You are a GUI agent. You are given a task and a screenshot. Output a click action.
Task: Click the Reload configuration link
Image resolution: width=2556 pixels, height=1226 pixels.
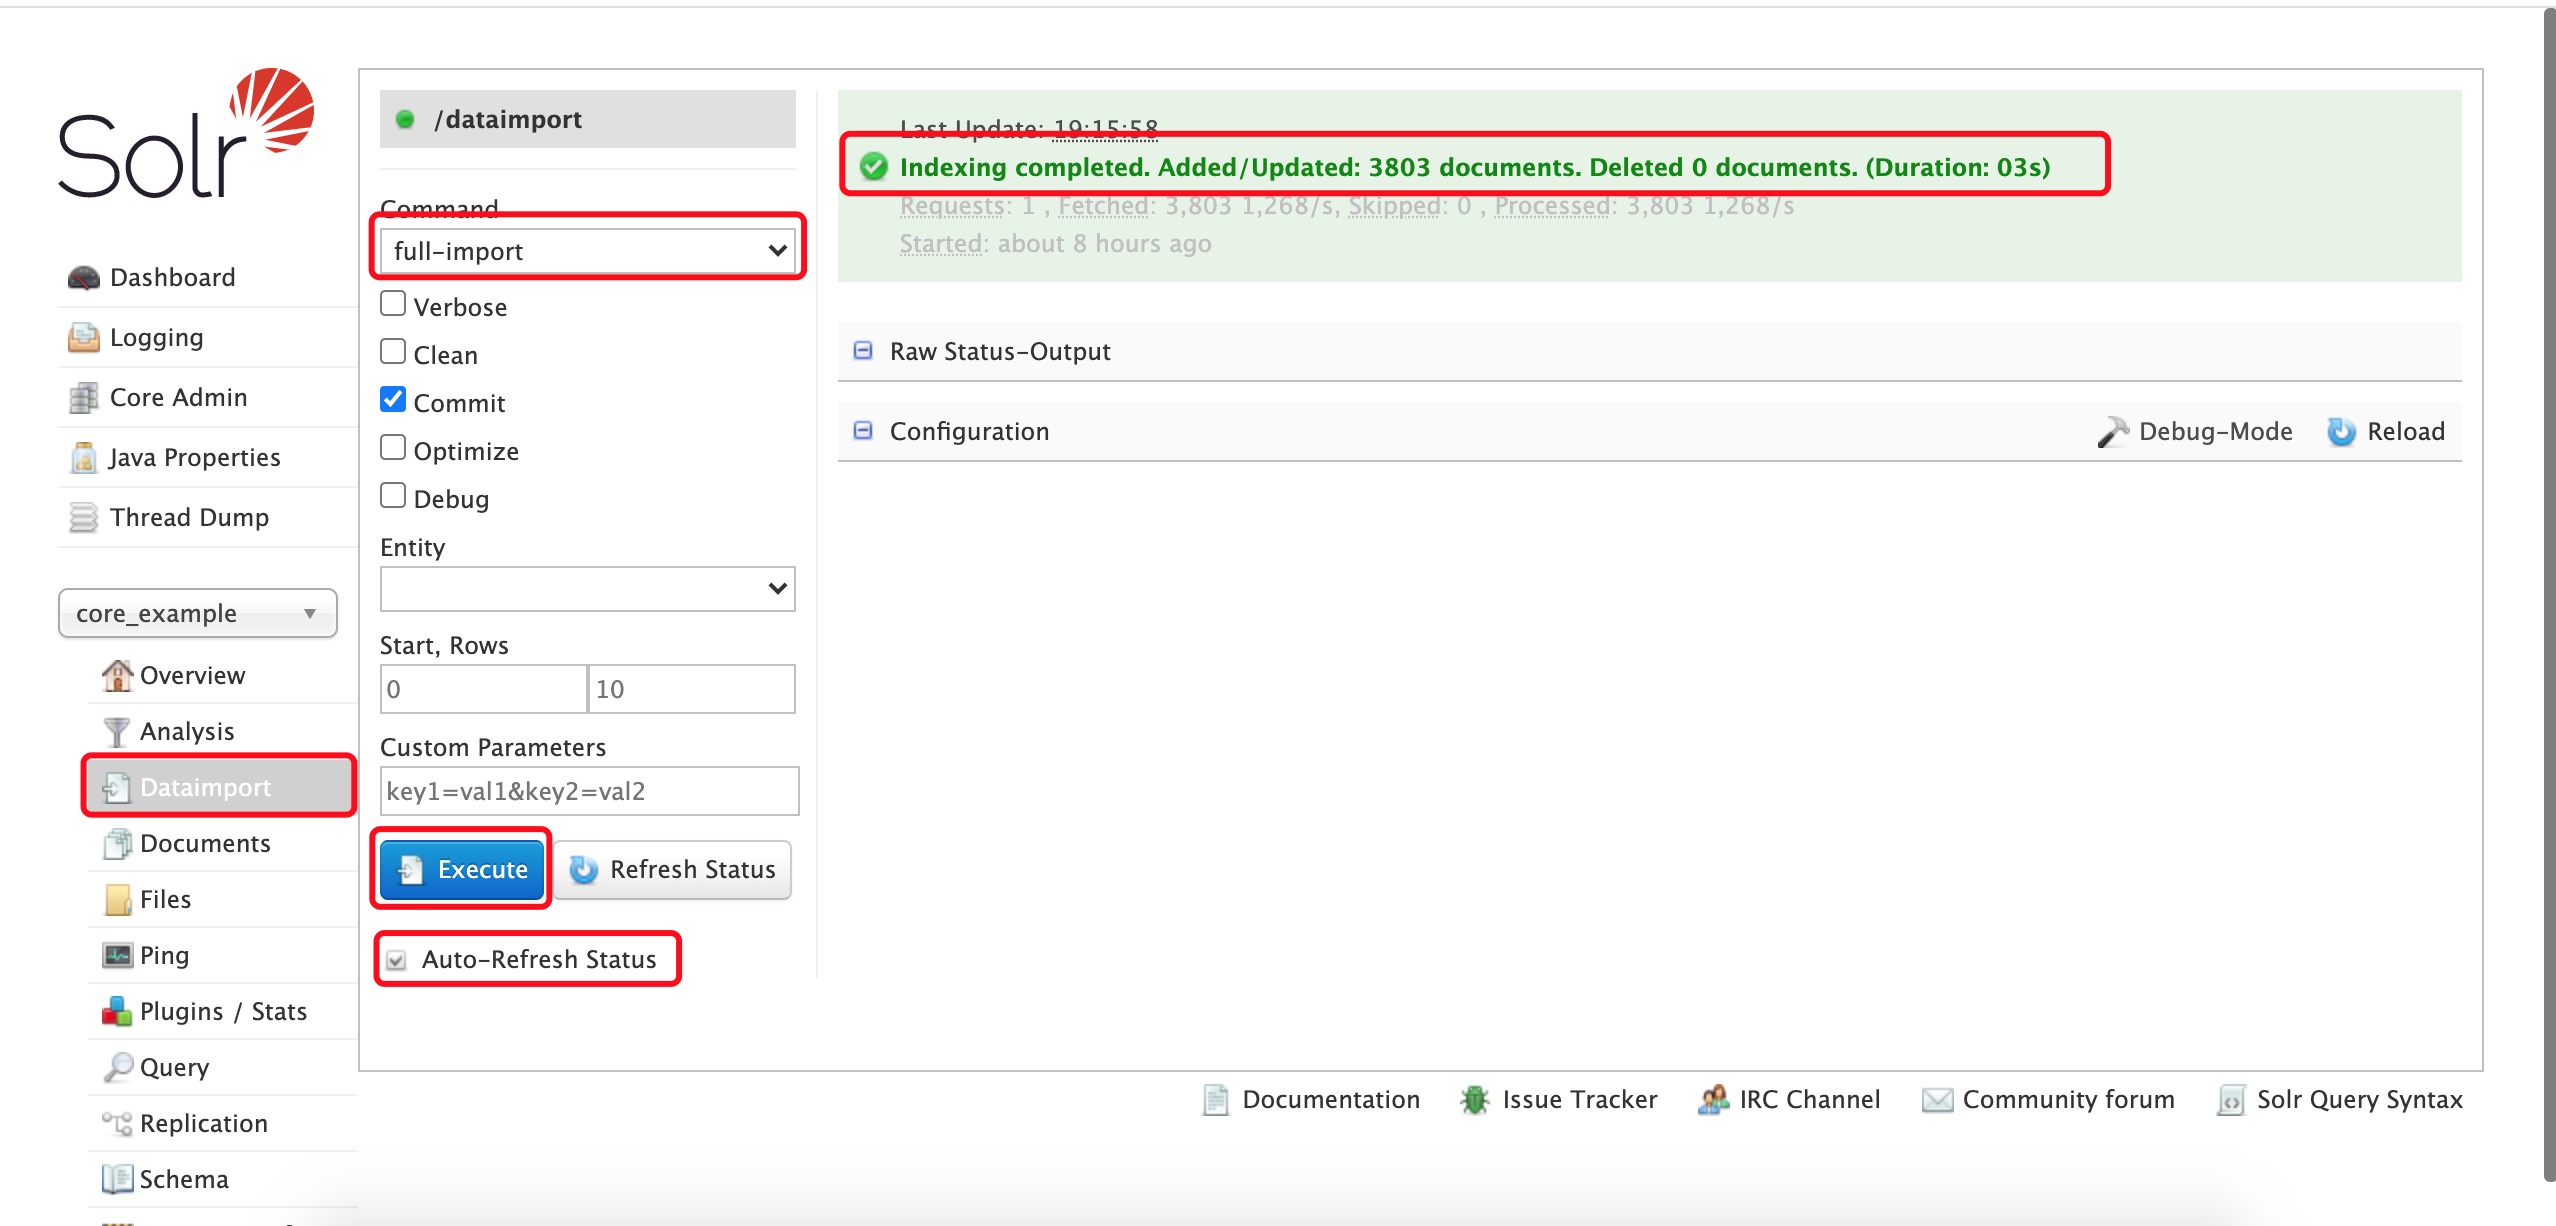2386,432
